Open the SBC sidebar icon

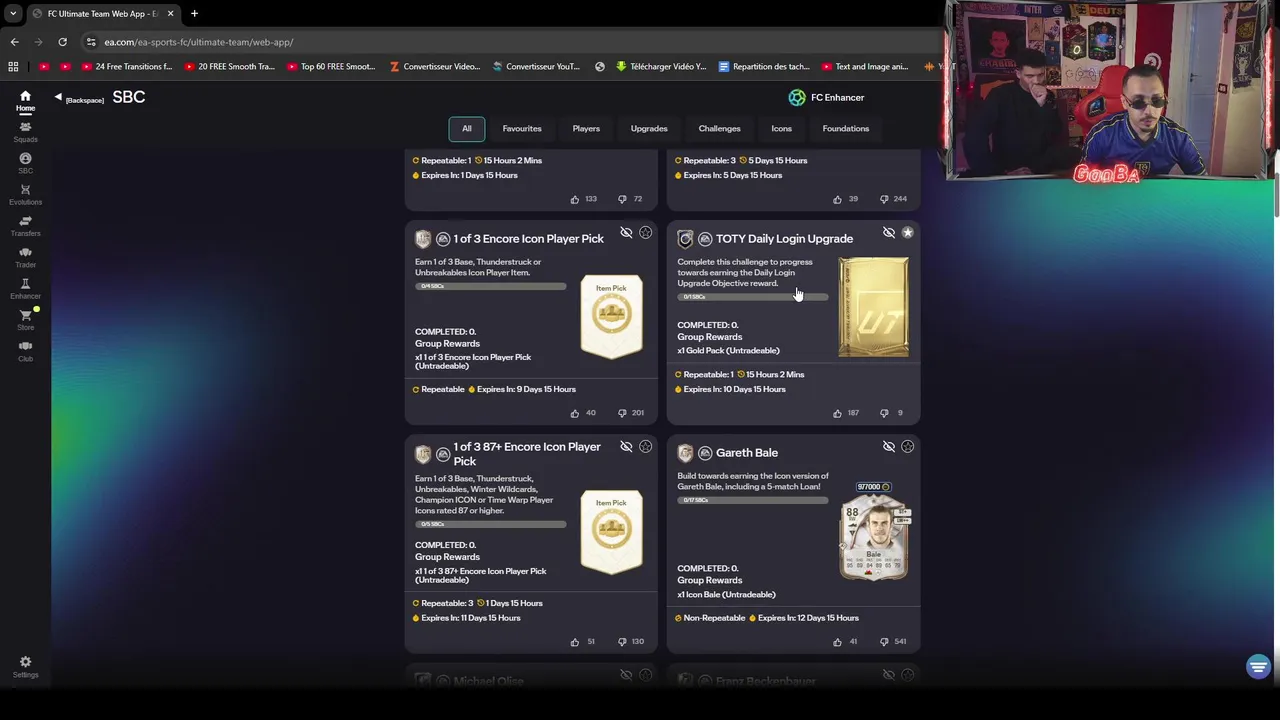click(25, 163)
